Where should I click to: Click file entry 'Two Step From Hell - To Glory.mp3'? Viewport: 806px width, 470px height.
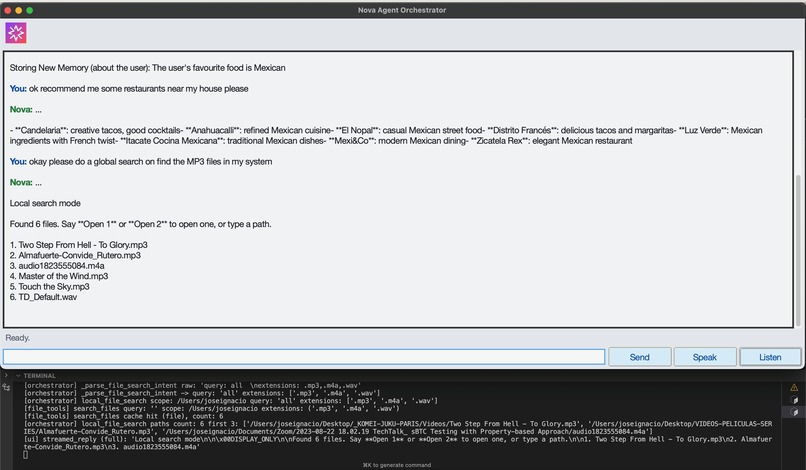click(79, 245)
